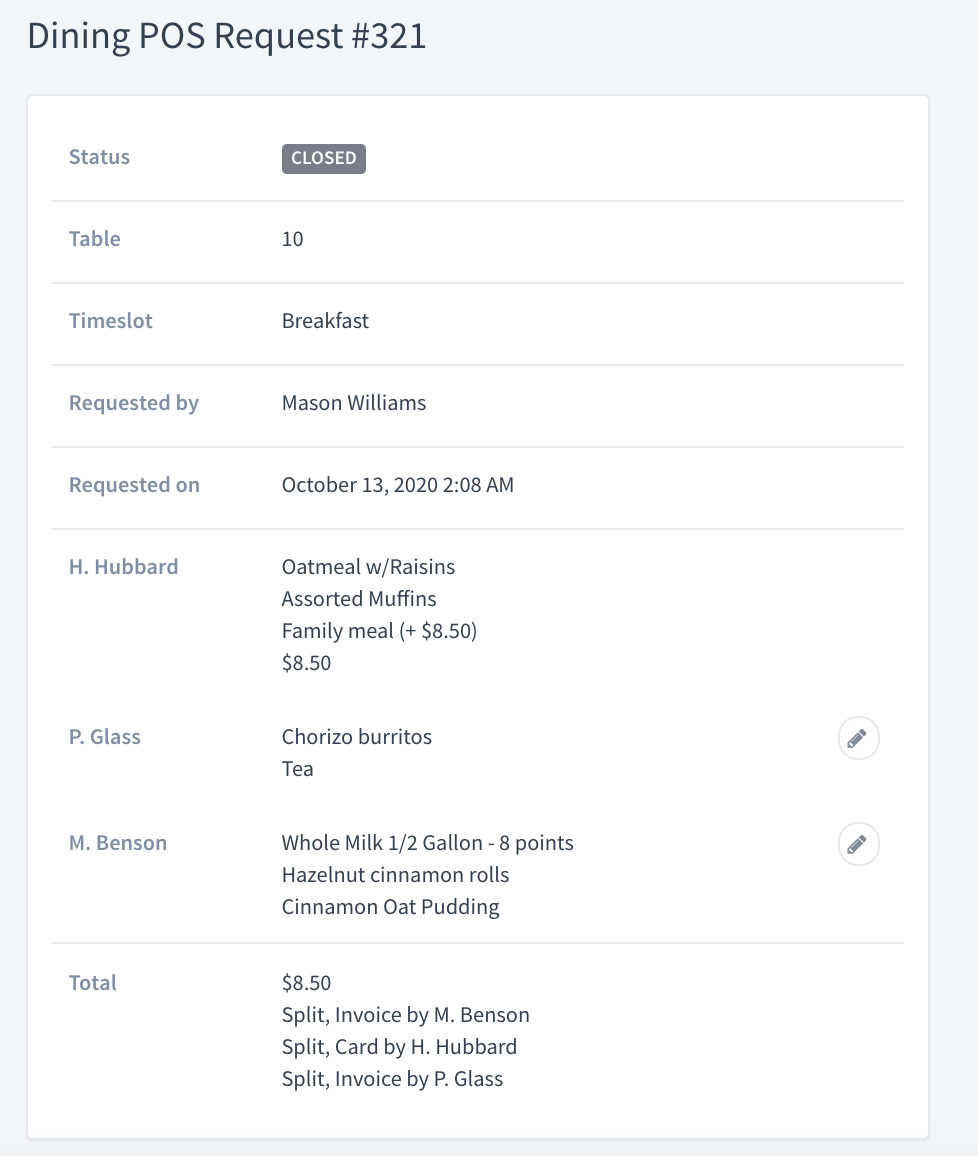Viewport: 978px width, 1156px height.
Task: Click Split, Invoice by M. Benson
Action: pos(405,1015)
